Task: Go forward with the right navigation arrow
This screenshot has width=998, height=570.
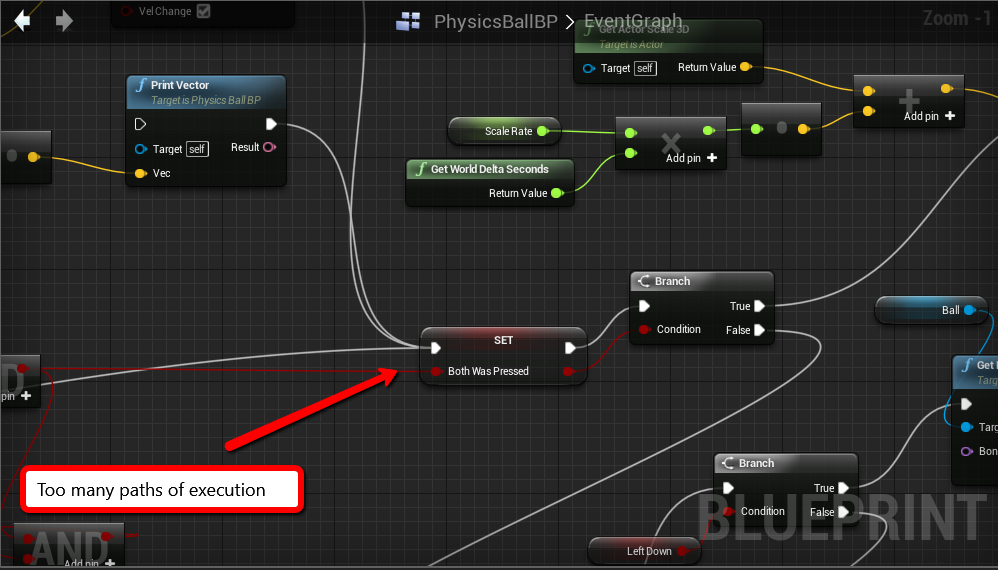Action: click(x=64, y=20)
